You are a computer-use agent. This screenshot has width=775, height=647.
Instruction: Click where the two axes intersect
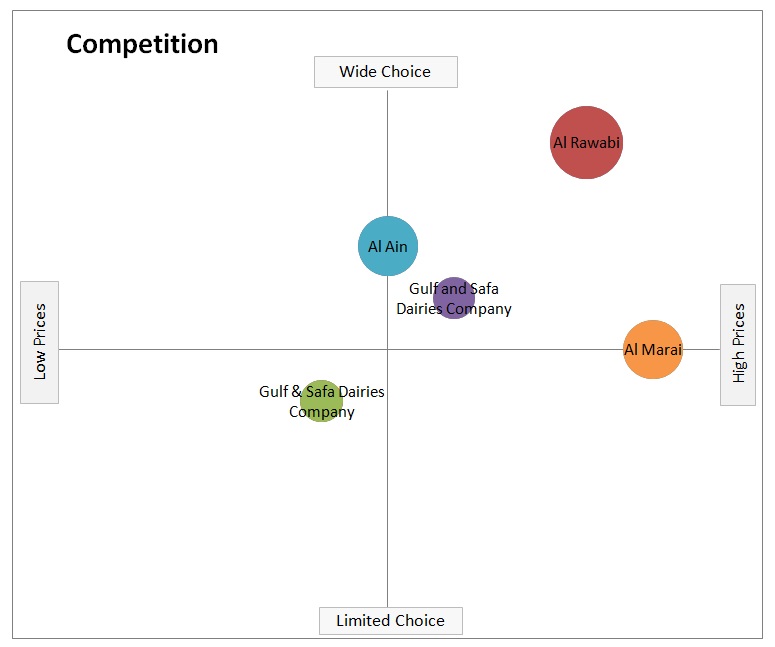[387, 349]
